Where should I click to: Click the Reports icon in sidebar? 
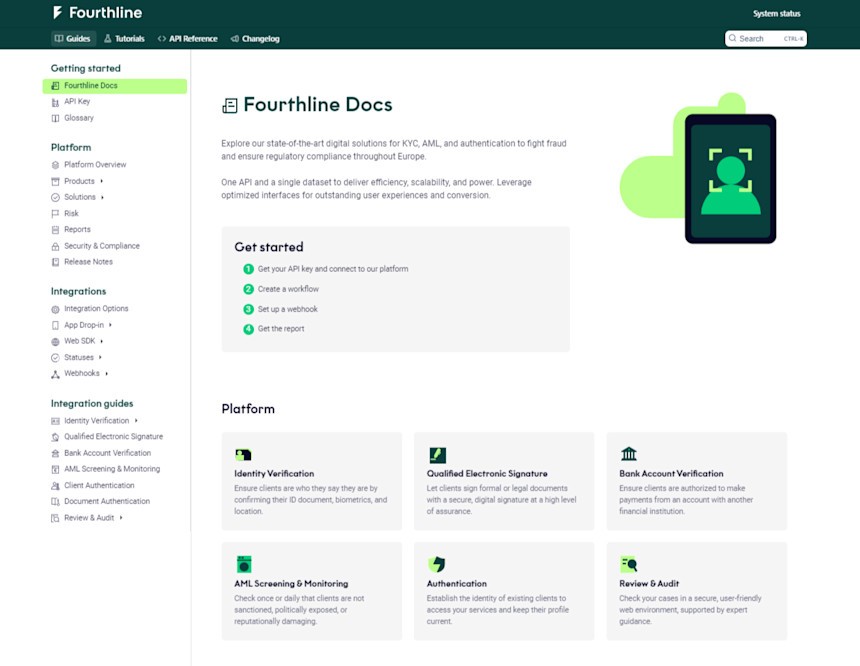point(55,230)
